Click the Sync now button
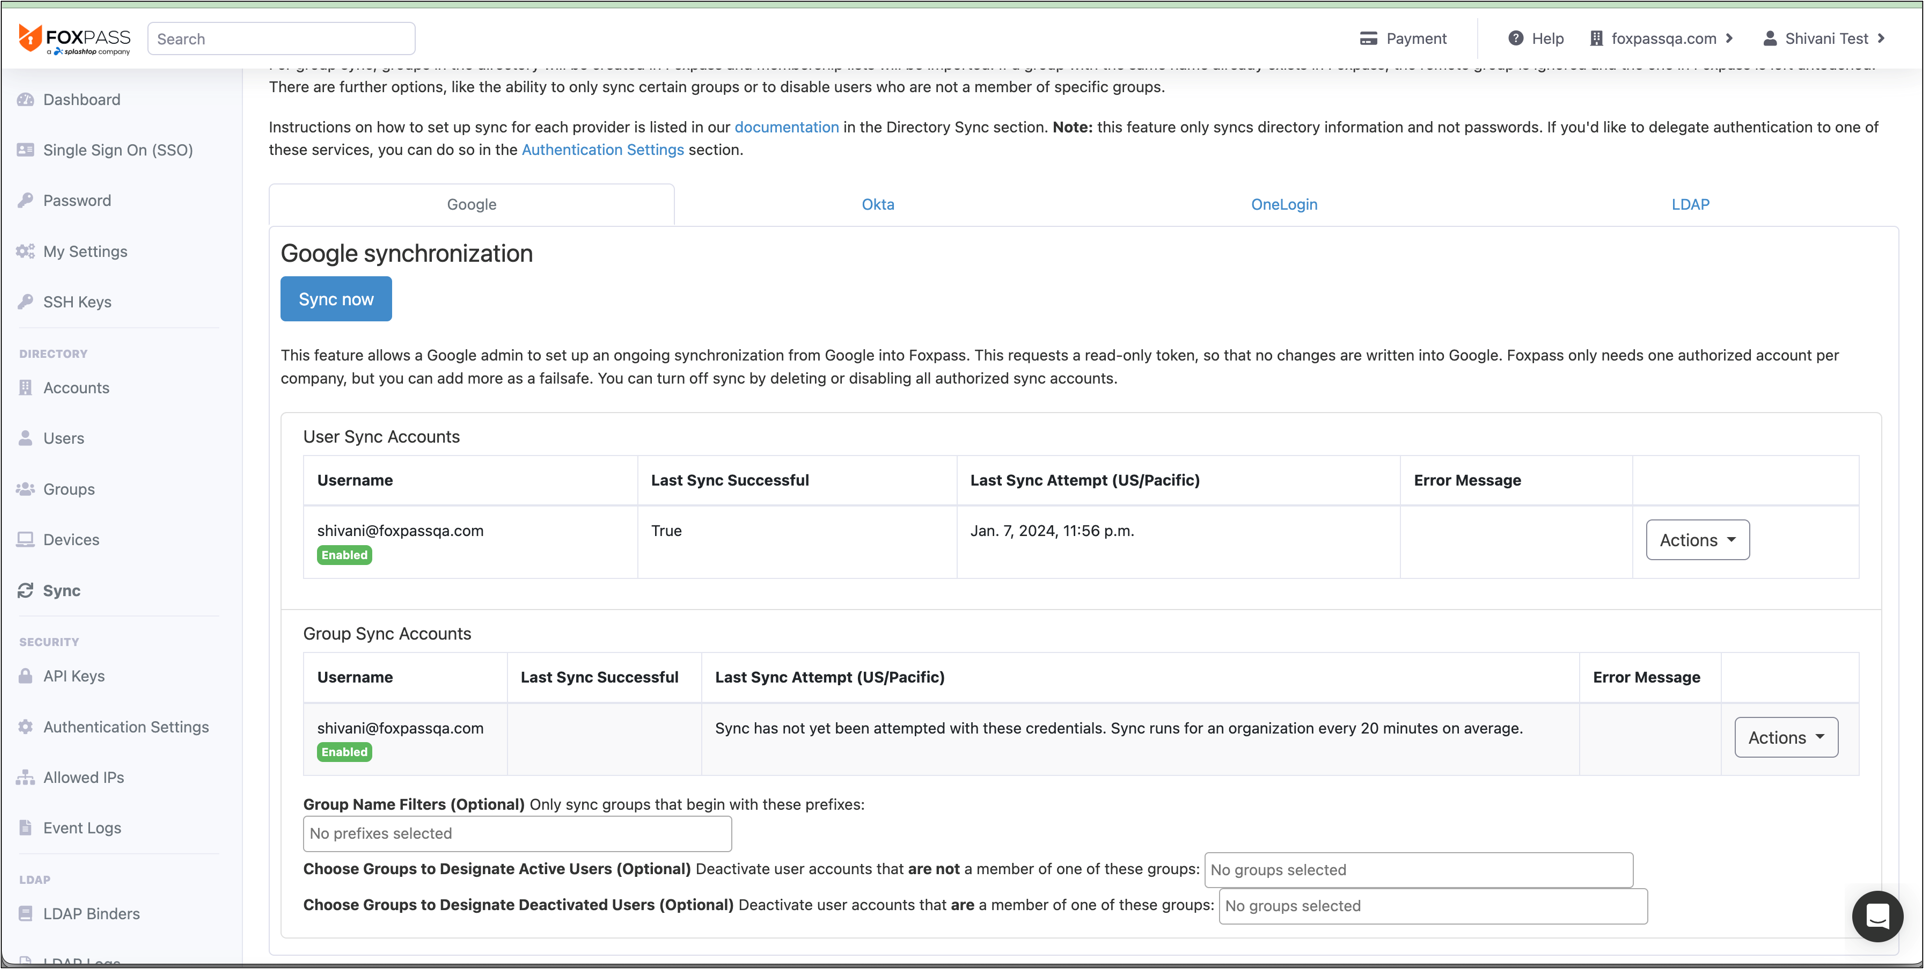The width and height of the screenshot is (1924, 969). (336, 299)
